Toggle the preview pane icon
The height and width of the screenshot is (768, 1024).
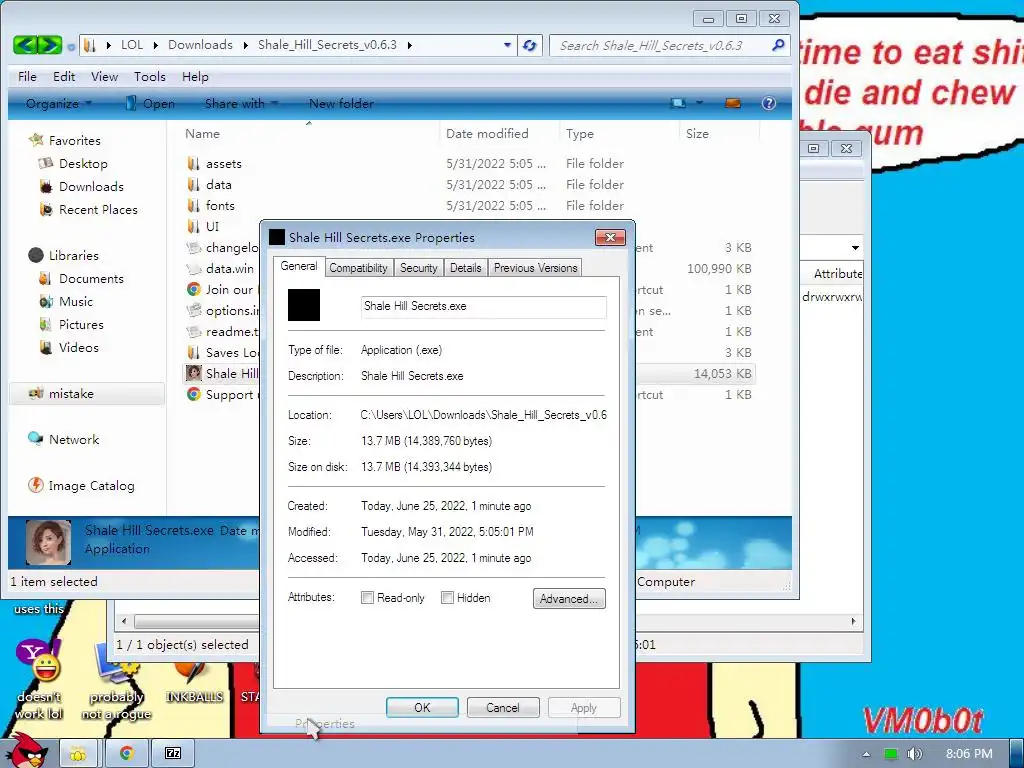[x=733, y=103]
